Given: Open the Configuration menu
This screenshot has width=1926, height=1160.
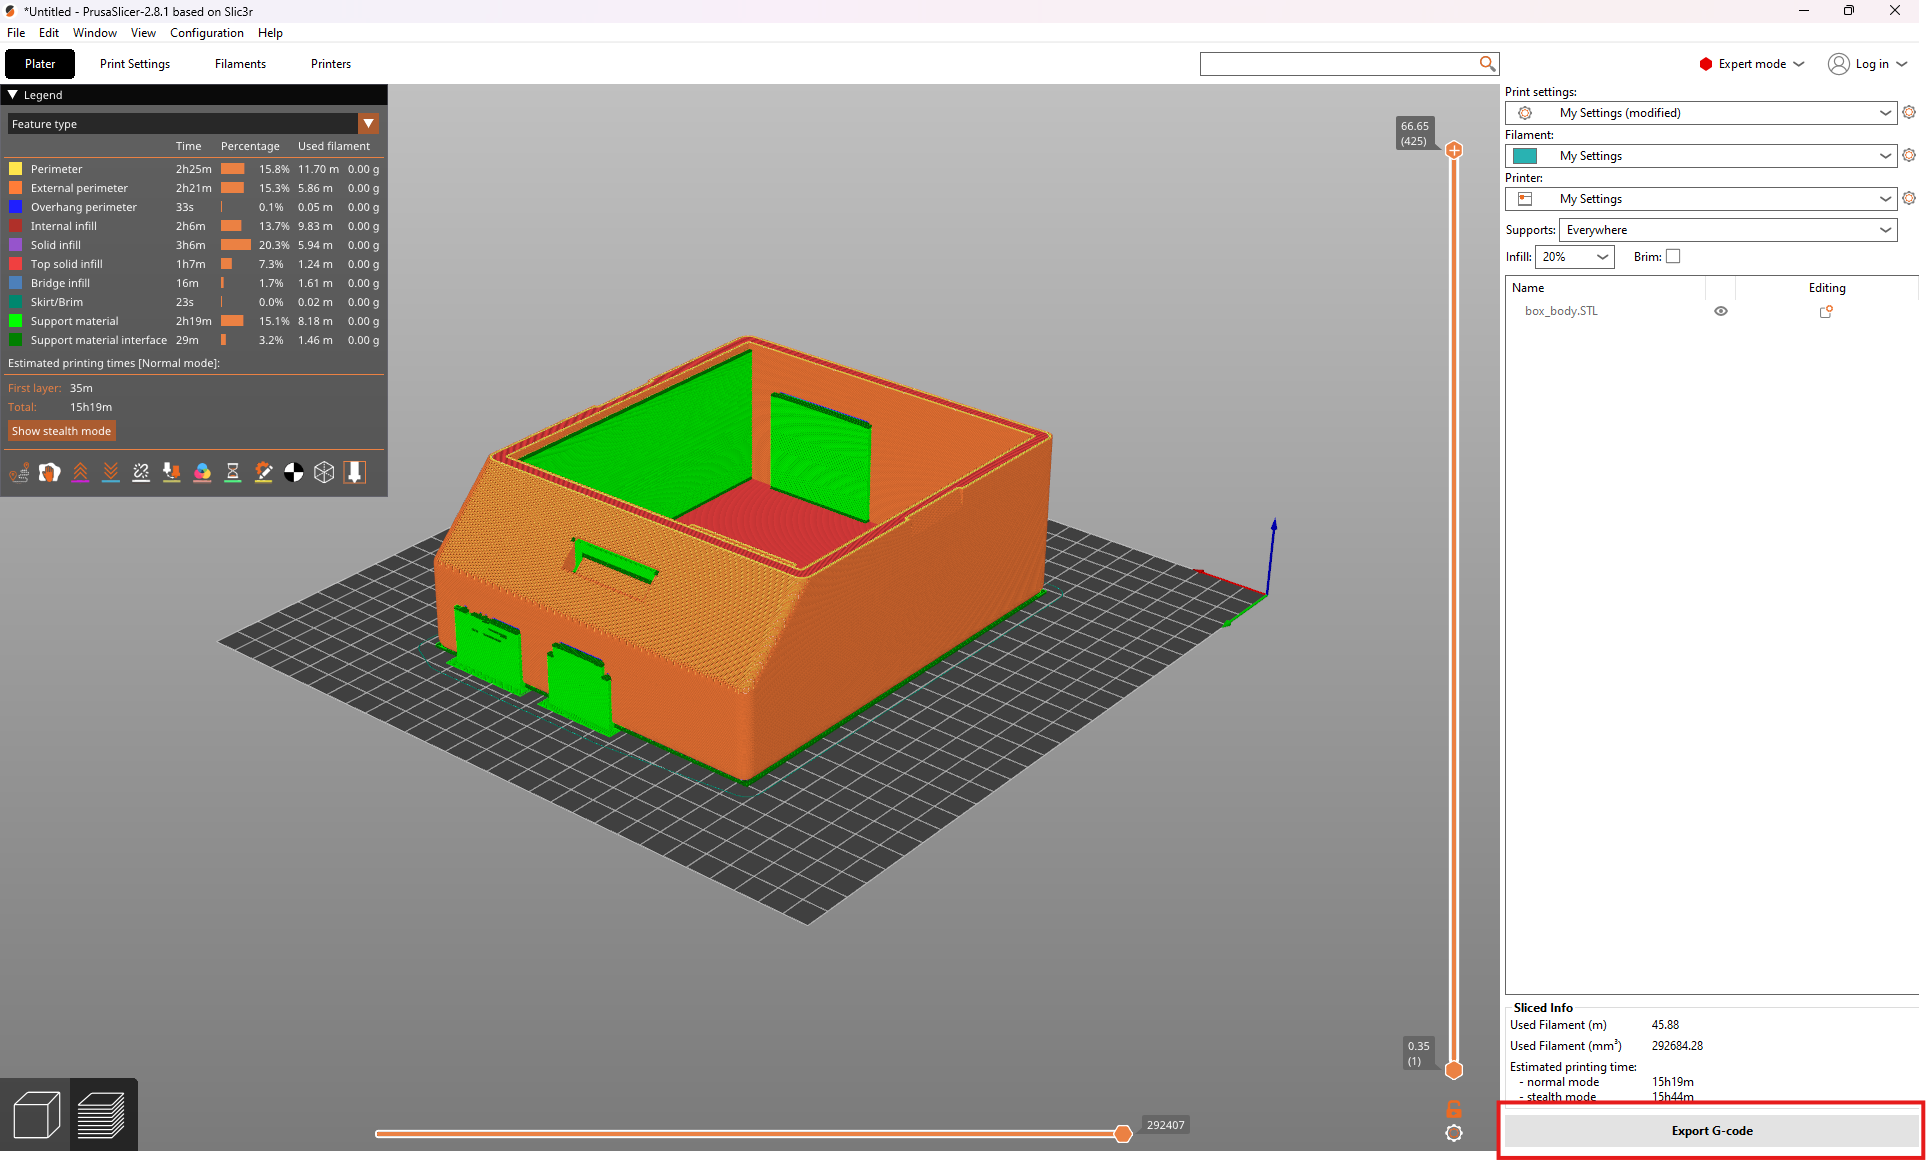Looking at the screenshot, I should point(207,33).
